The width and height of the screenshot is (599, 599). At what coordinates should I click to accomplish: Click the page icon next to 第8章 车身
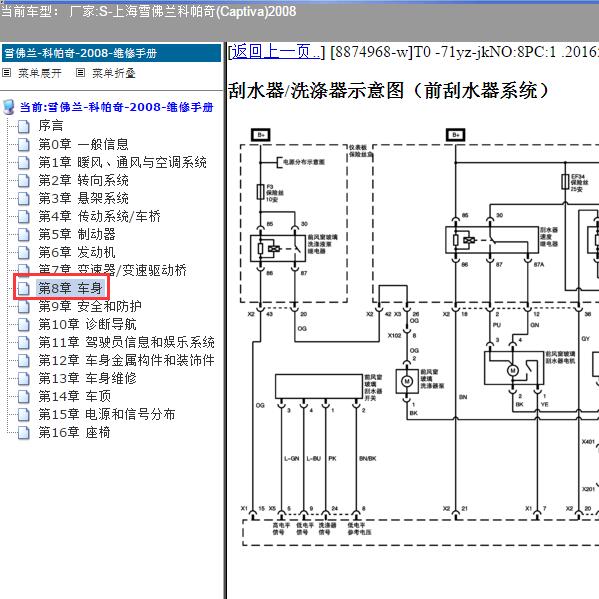point(24,288)
